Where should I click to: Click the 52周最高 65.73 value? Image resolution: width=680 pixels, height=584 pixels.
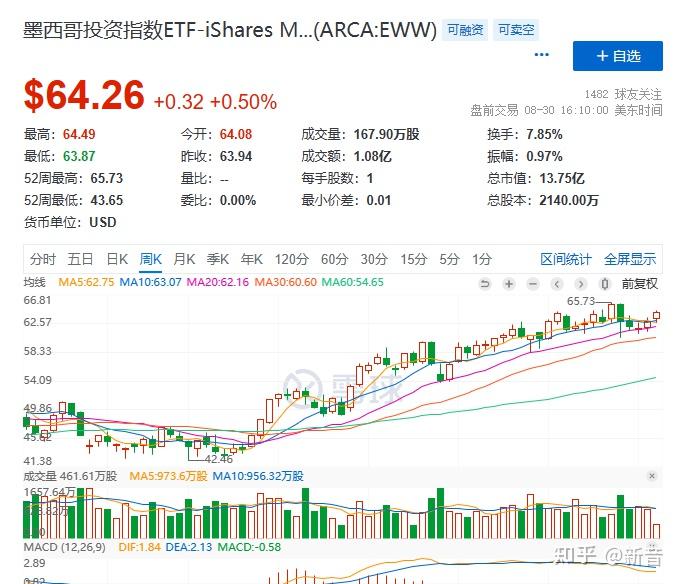coord(107,178)
